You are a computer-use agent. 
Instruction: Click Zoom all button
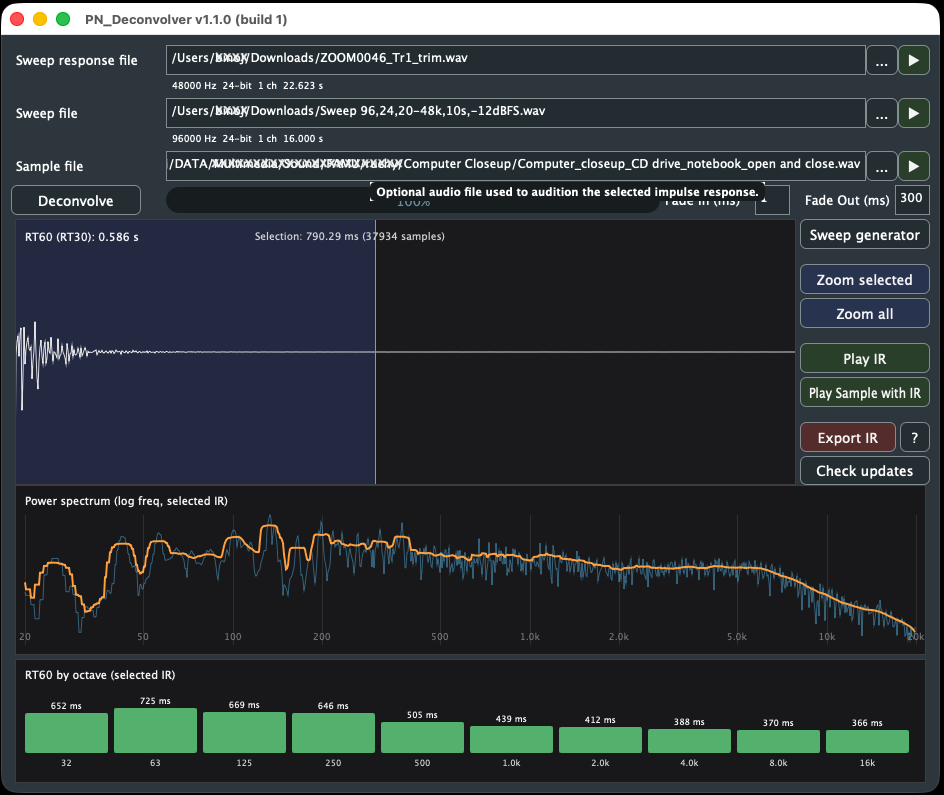pyautogui.click(x=865, y=314)
